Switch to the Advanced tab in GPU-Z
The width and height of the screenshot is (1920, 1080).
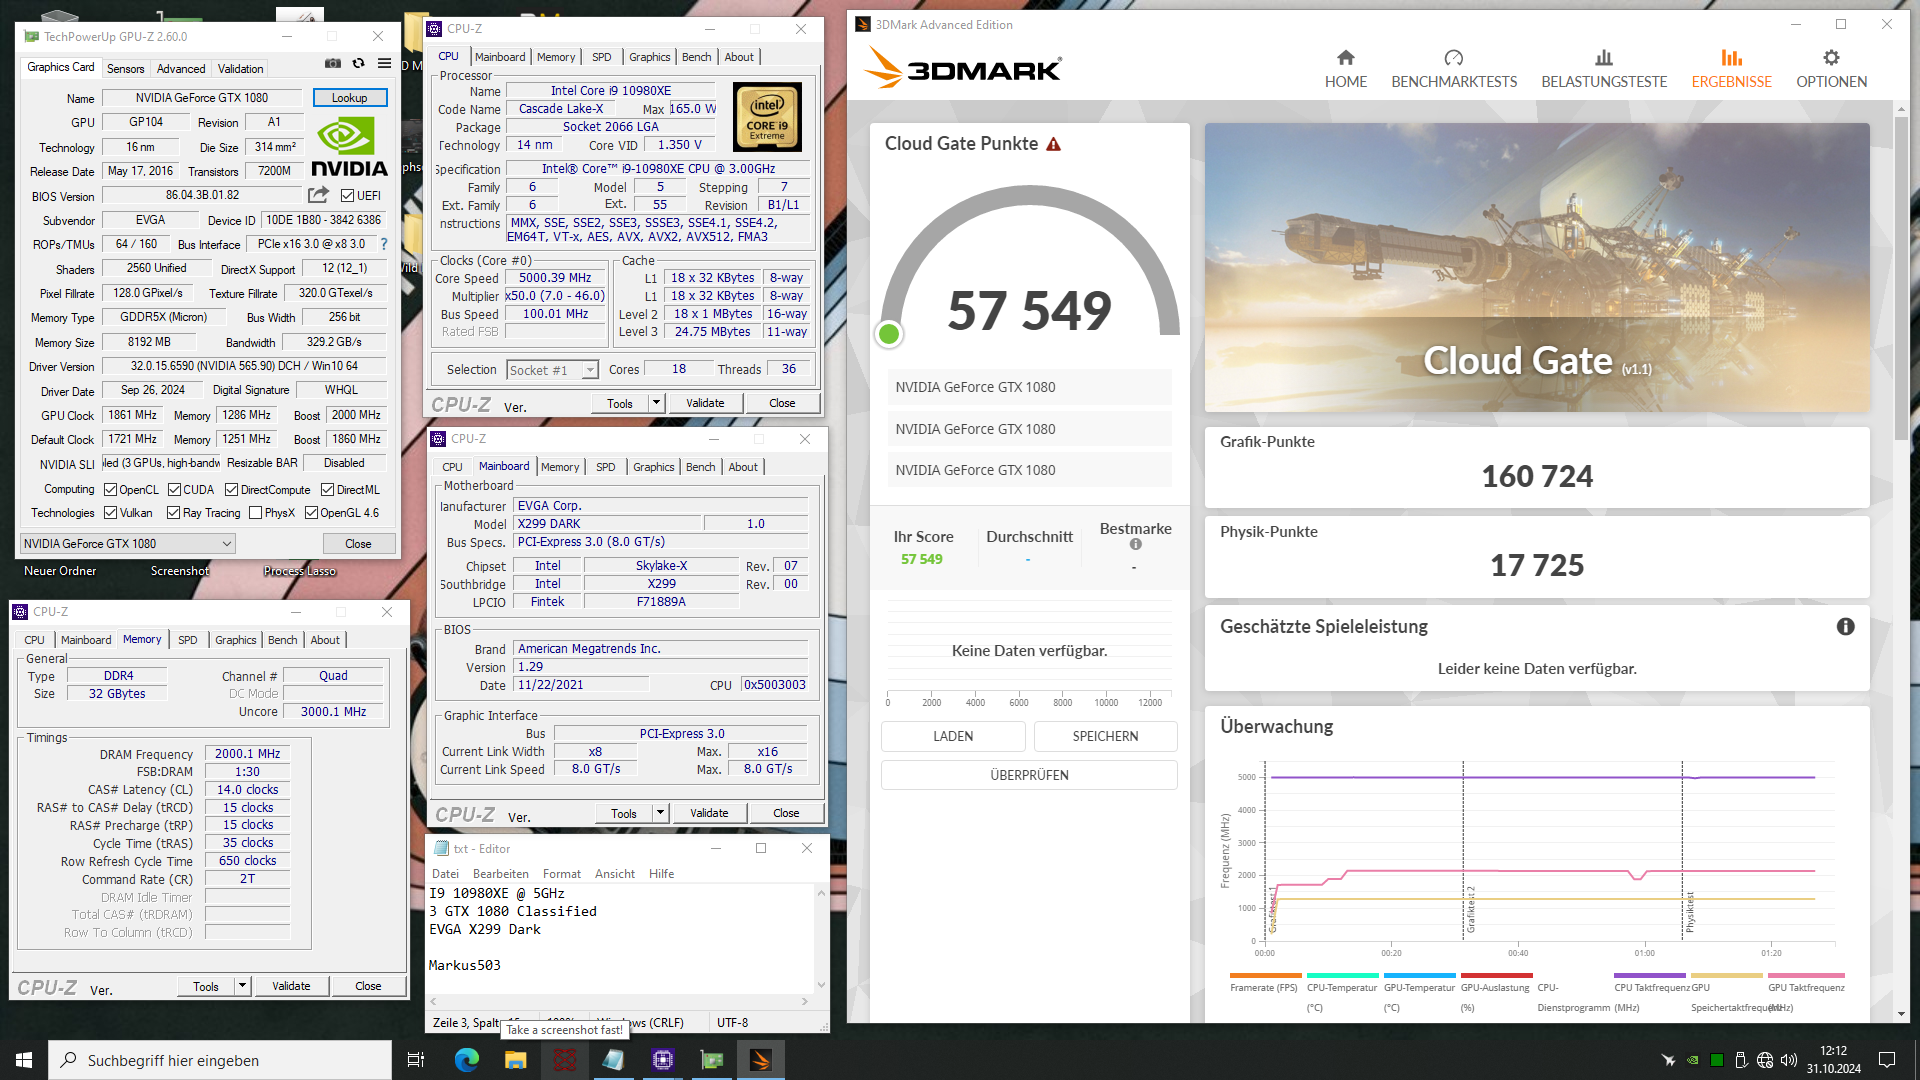click(181, 68)
